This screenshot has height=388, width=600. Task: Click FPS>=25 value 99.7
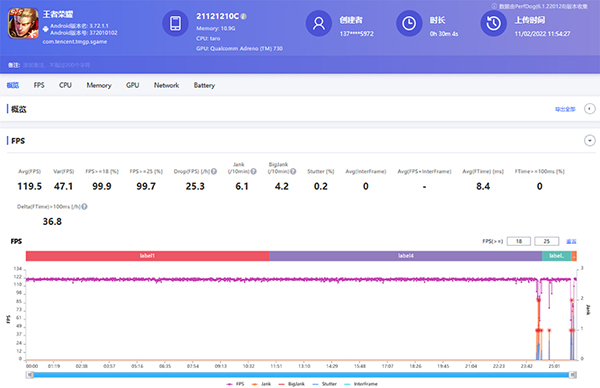tap(146, 186)
